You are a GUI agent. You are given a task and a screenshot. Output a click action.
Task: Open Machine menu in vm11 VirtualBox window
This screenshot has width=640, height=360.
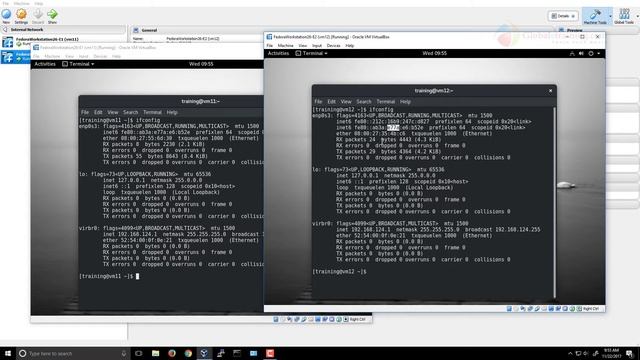coord(52,56)
